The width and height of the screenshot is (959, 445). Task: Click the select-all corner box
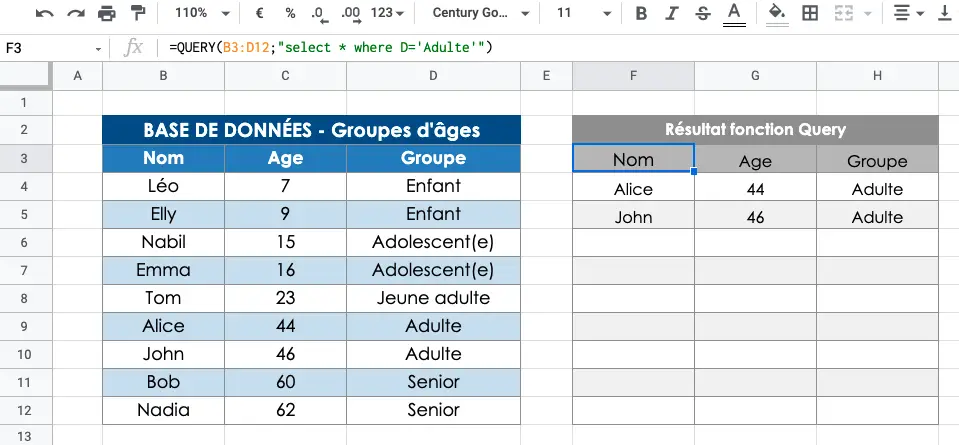tap(26, 76)
